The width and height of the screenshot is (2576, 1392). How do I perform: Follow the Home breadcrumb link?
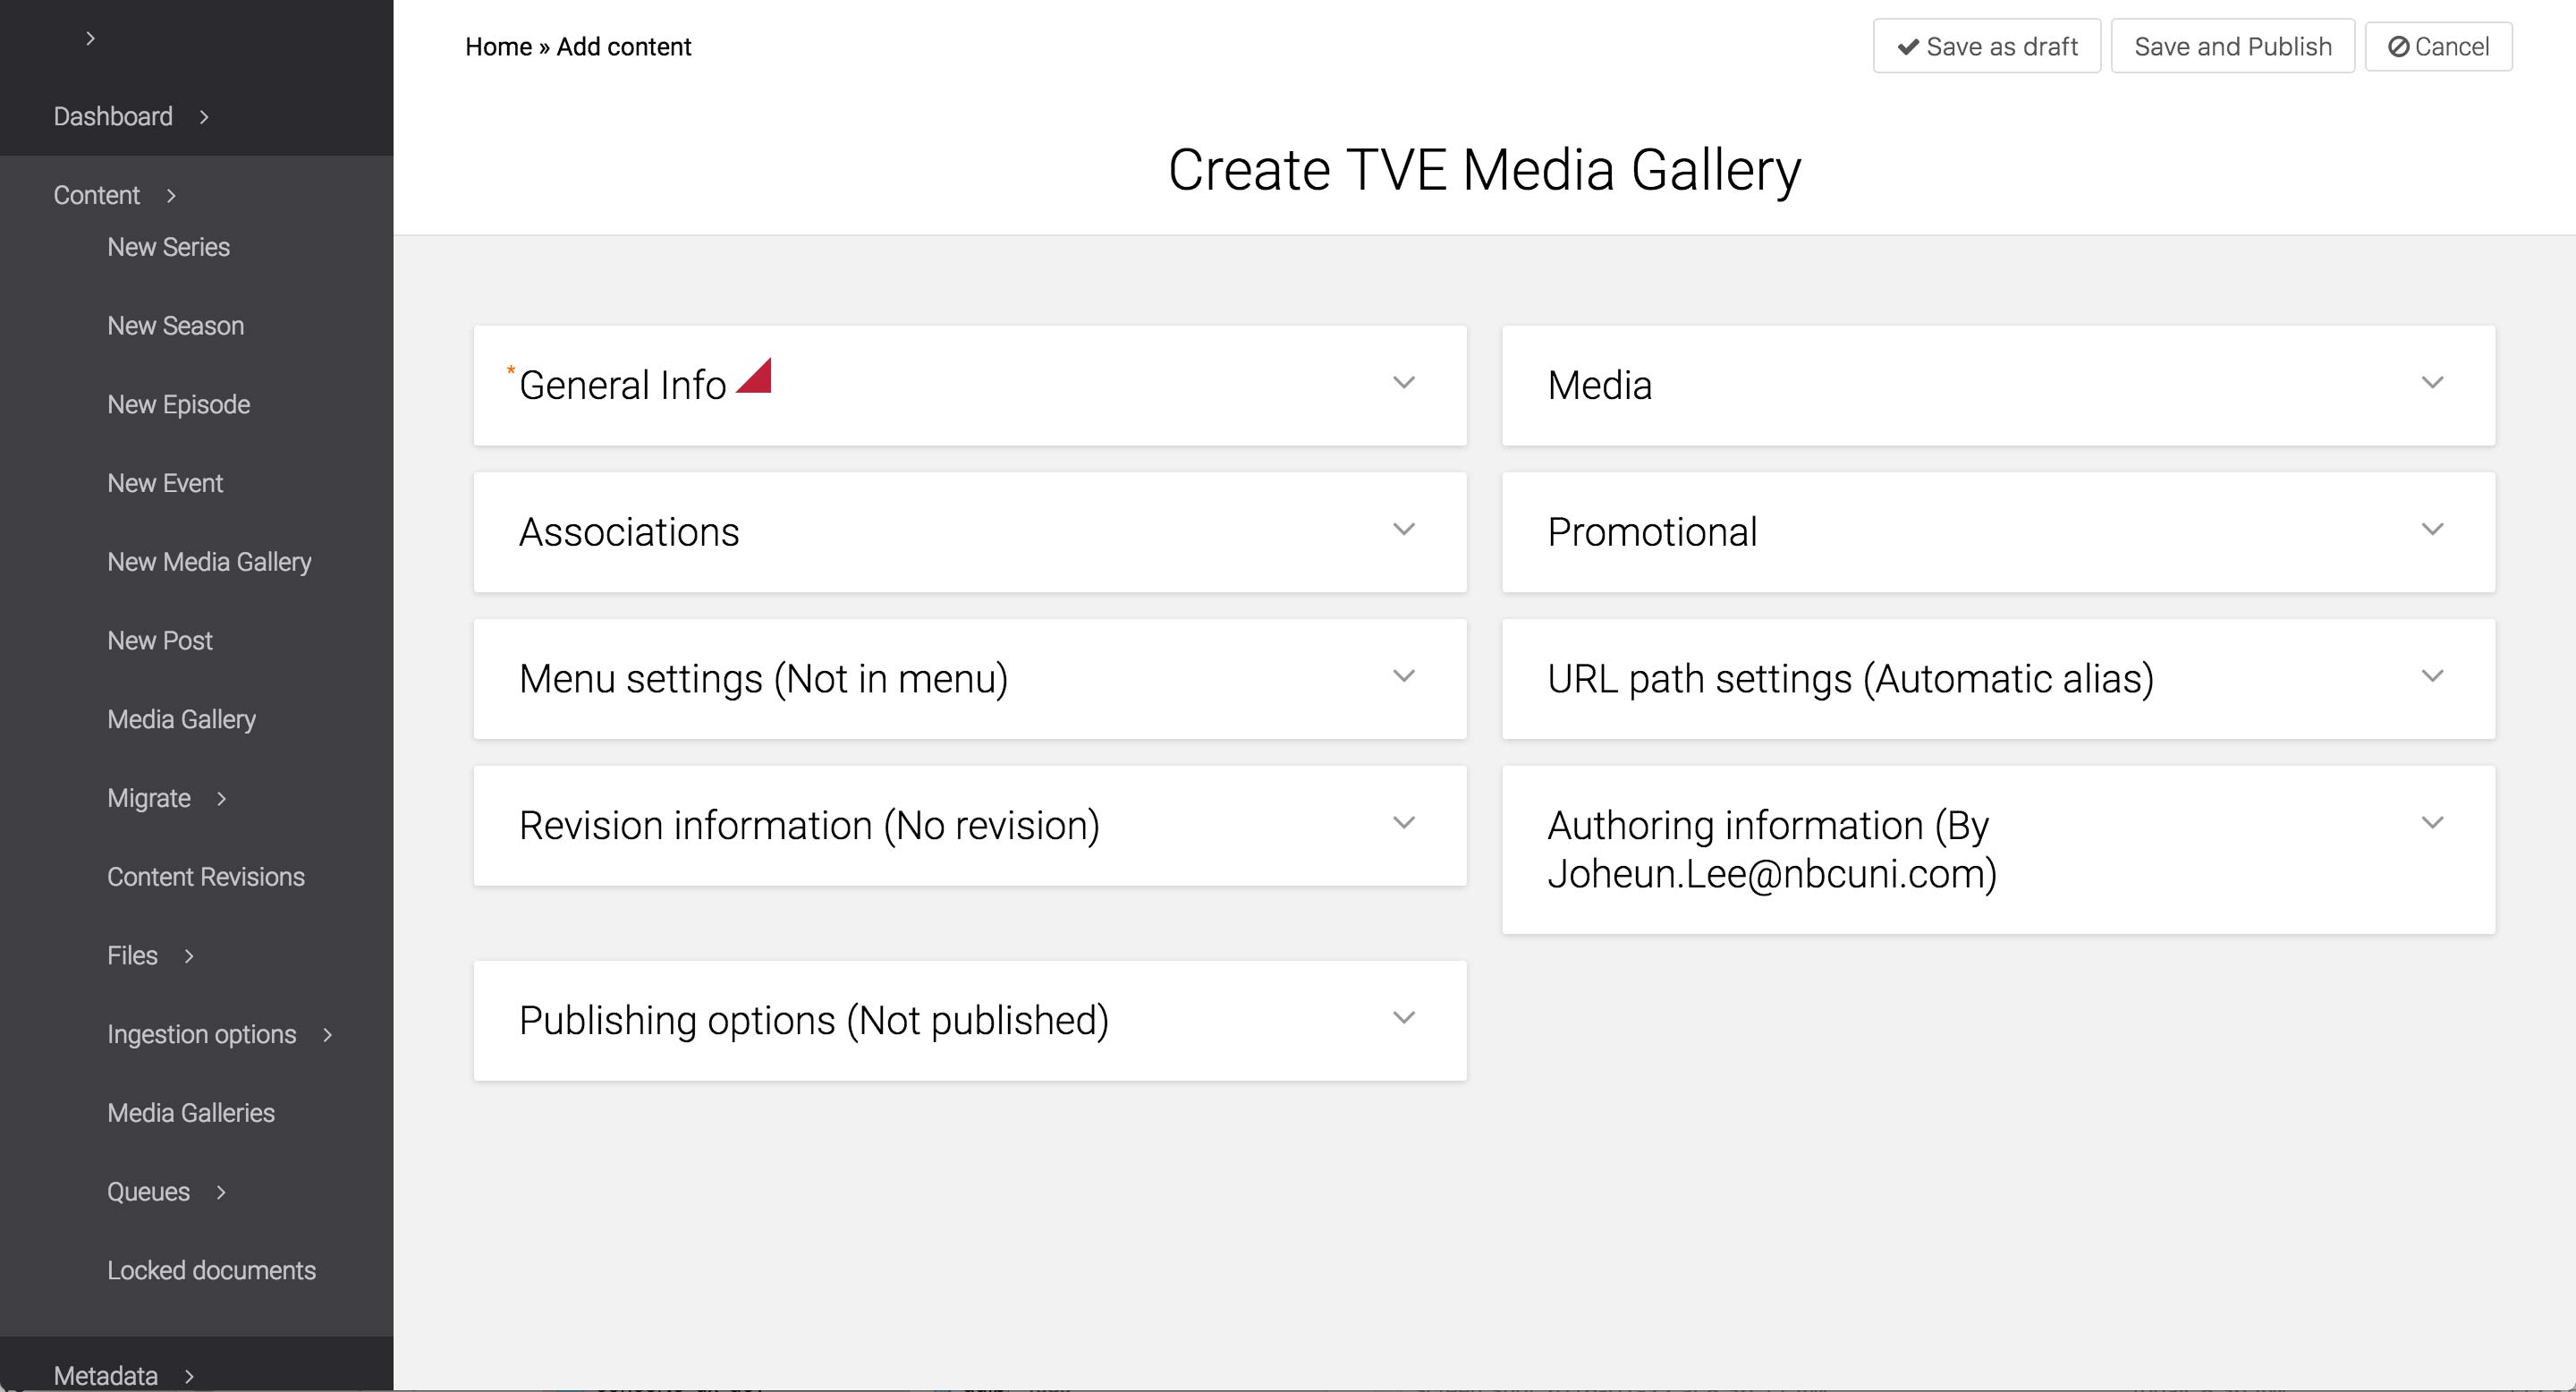tap(498, 47)
